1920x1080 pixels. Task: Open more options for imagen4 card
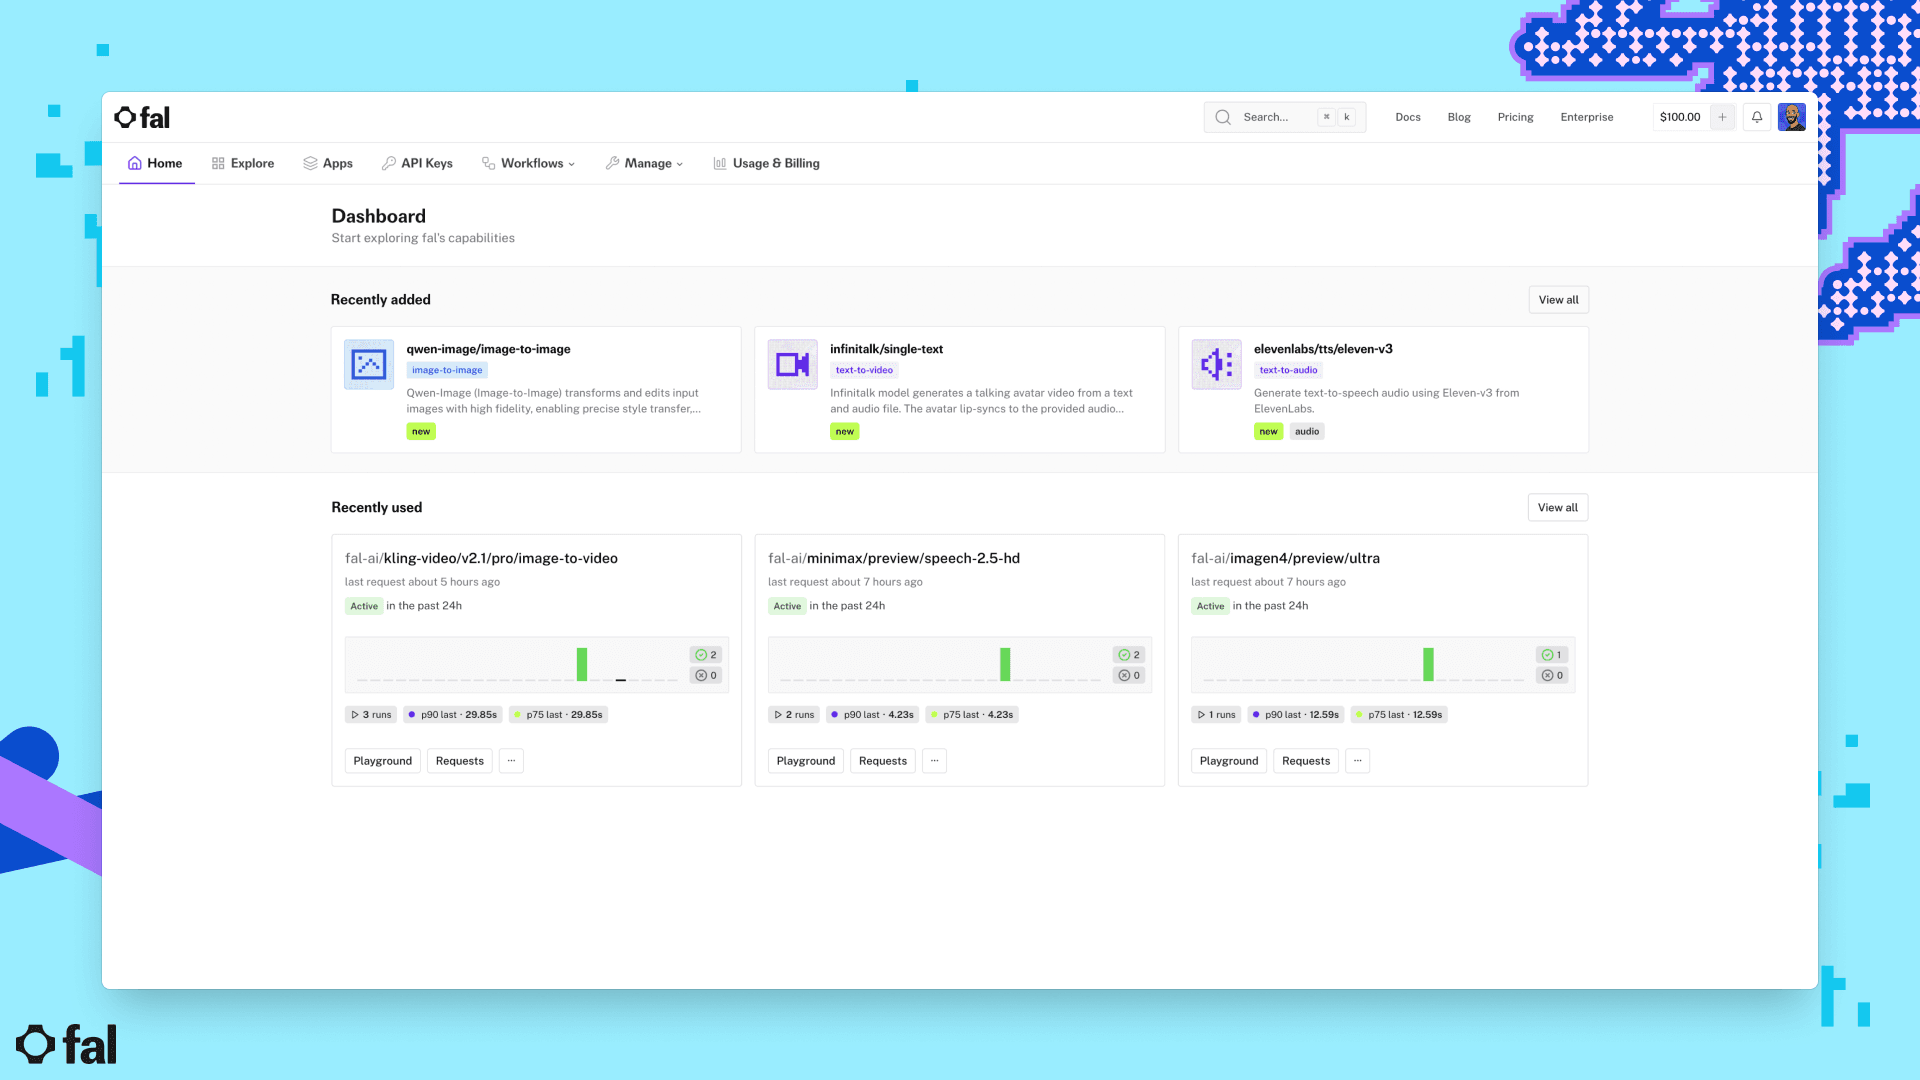coord(1357,761)
